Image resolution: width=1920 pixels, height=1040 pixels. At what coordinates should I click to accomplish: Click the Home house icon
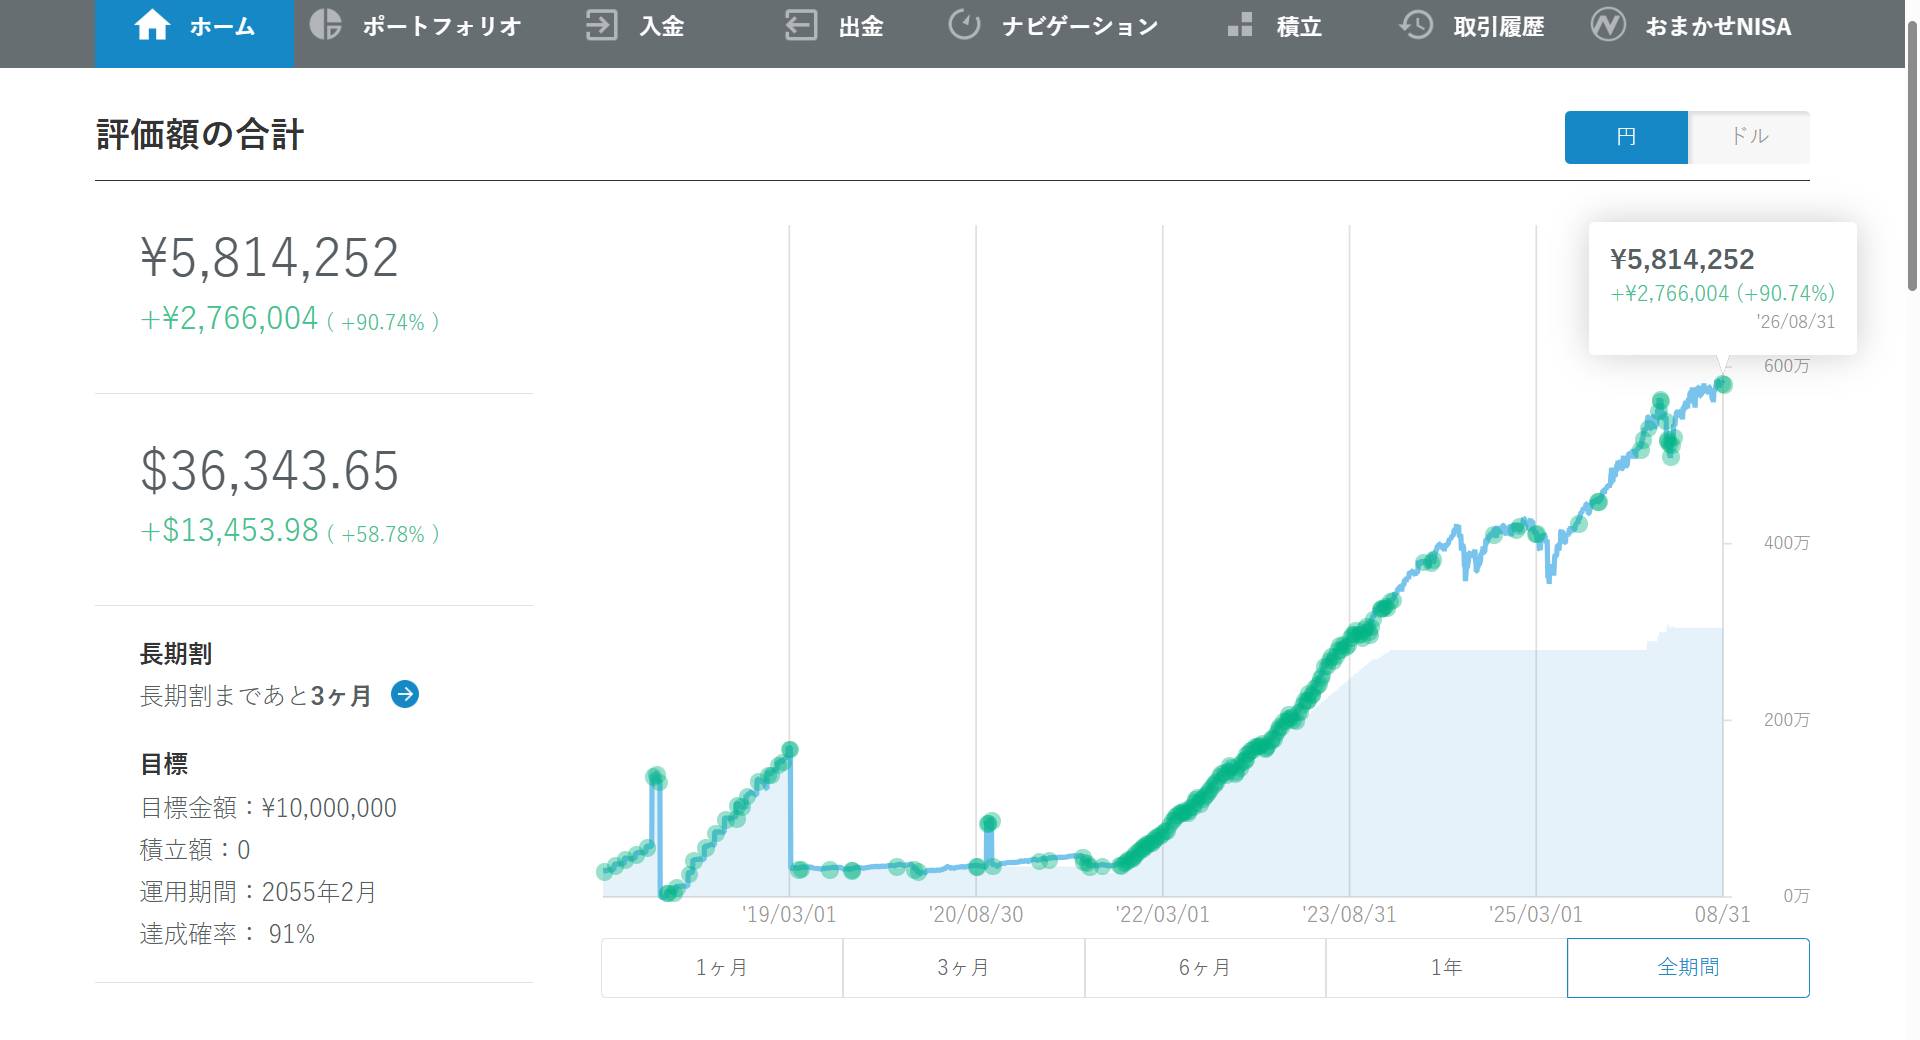[x=152, y=25]
